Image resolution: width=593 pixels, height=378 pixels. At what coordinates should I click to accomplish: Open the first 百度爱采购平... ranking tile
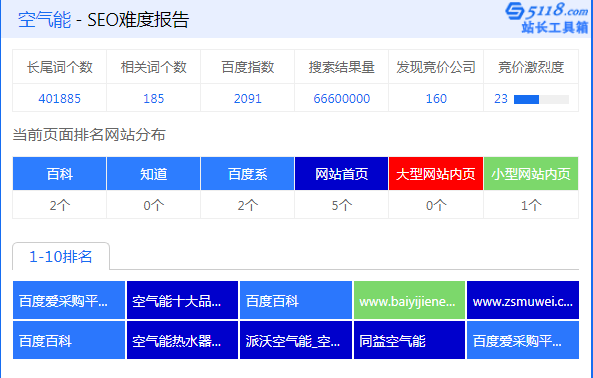tap(69, 300)
